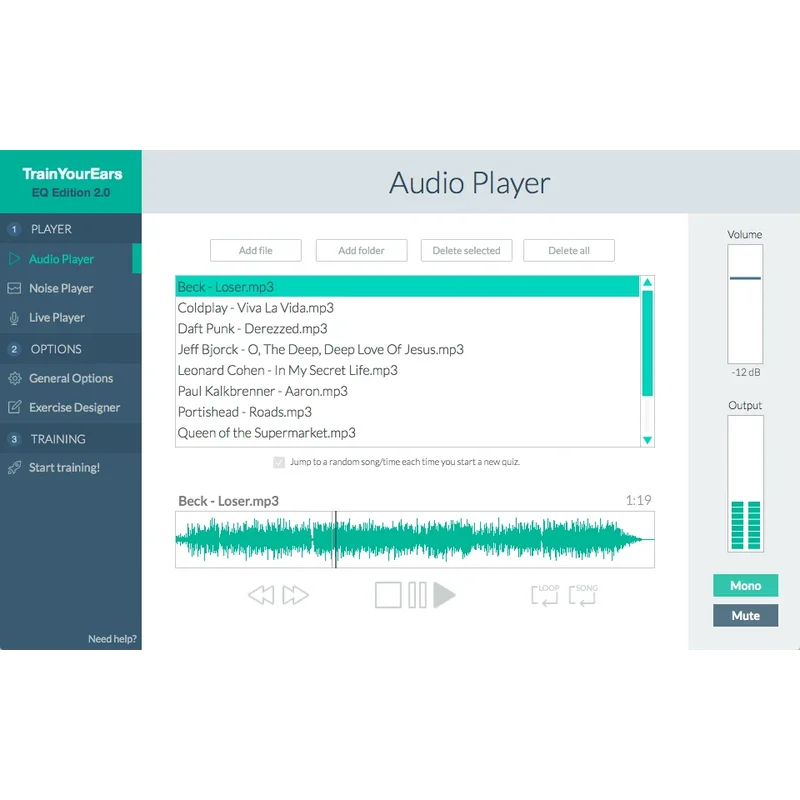The height and width of the screenshot is (800, 800).
Task: Open the Noise Player page
Action: pos(71,288)
